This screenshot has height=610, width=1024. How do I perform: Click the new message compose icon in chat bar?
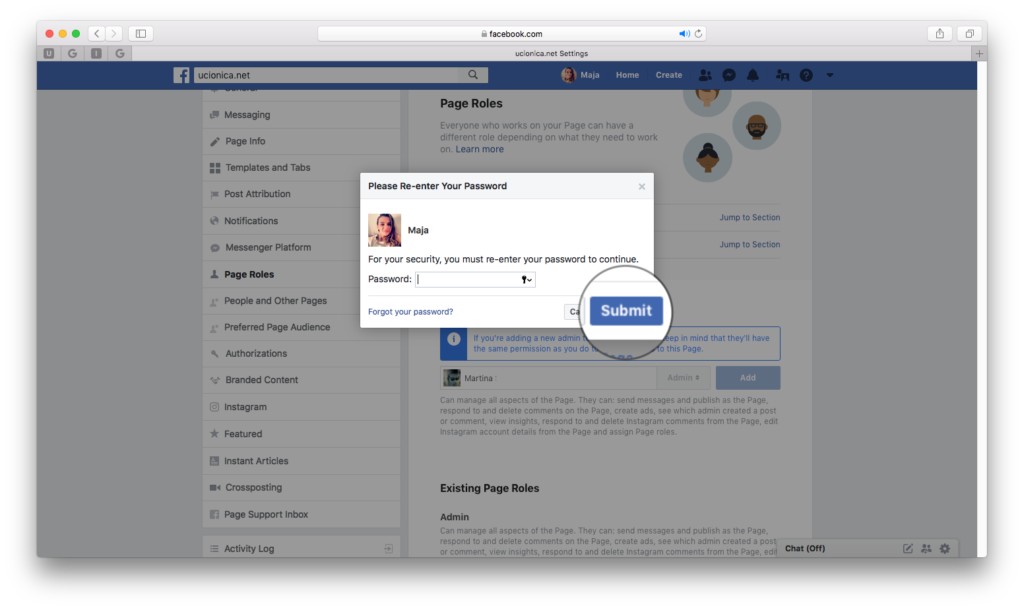pos(908,548)
